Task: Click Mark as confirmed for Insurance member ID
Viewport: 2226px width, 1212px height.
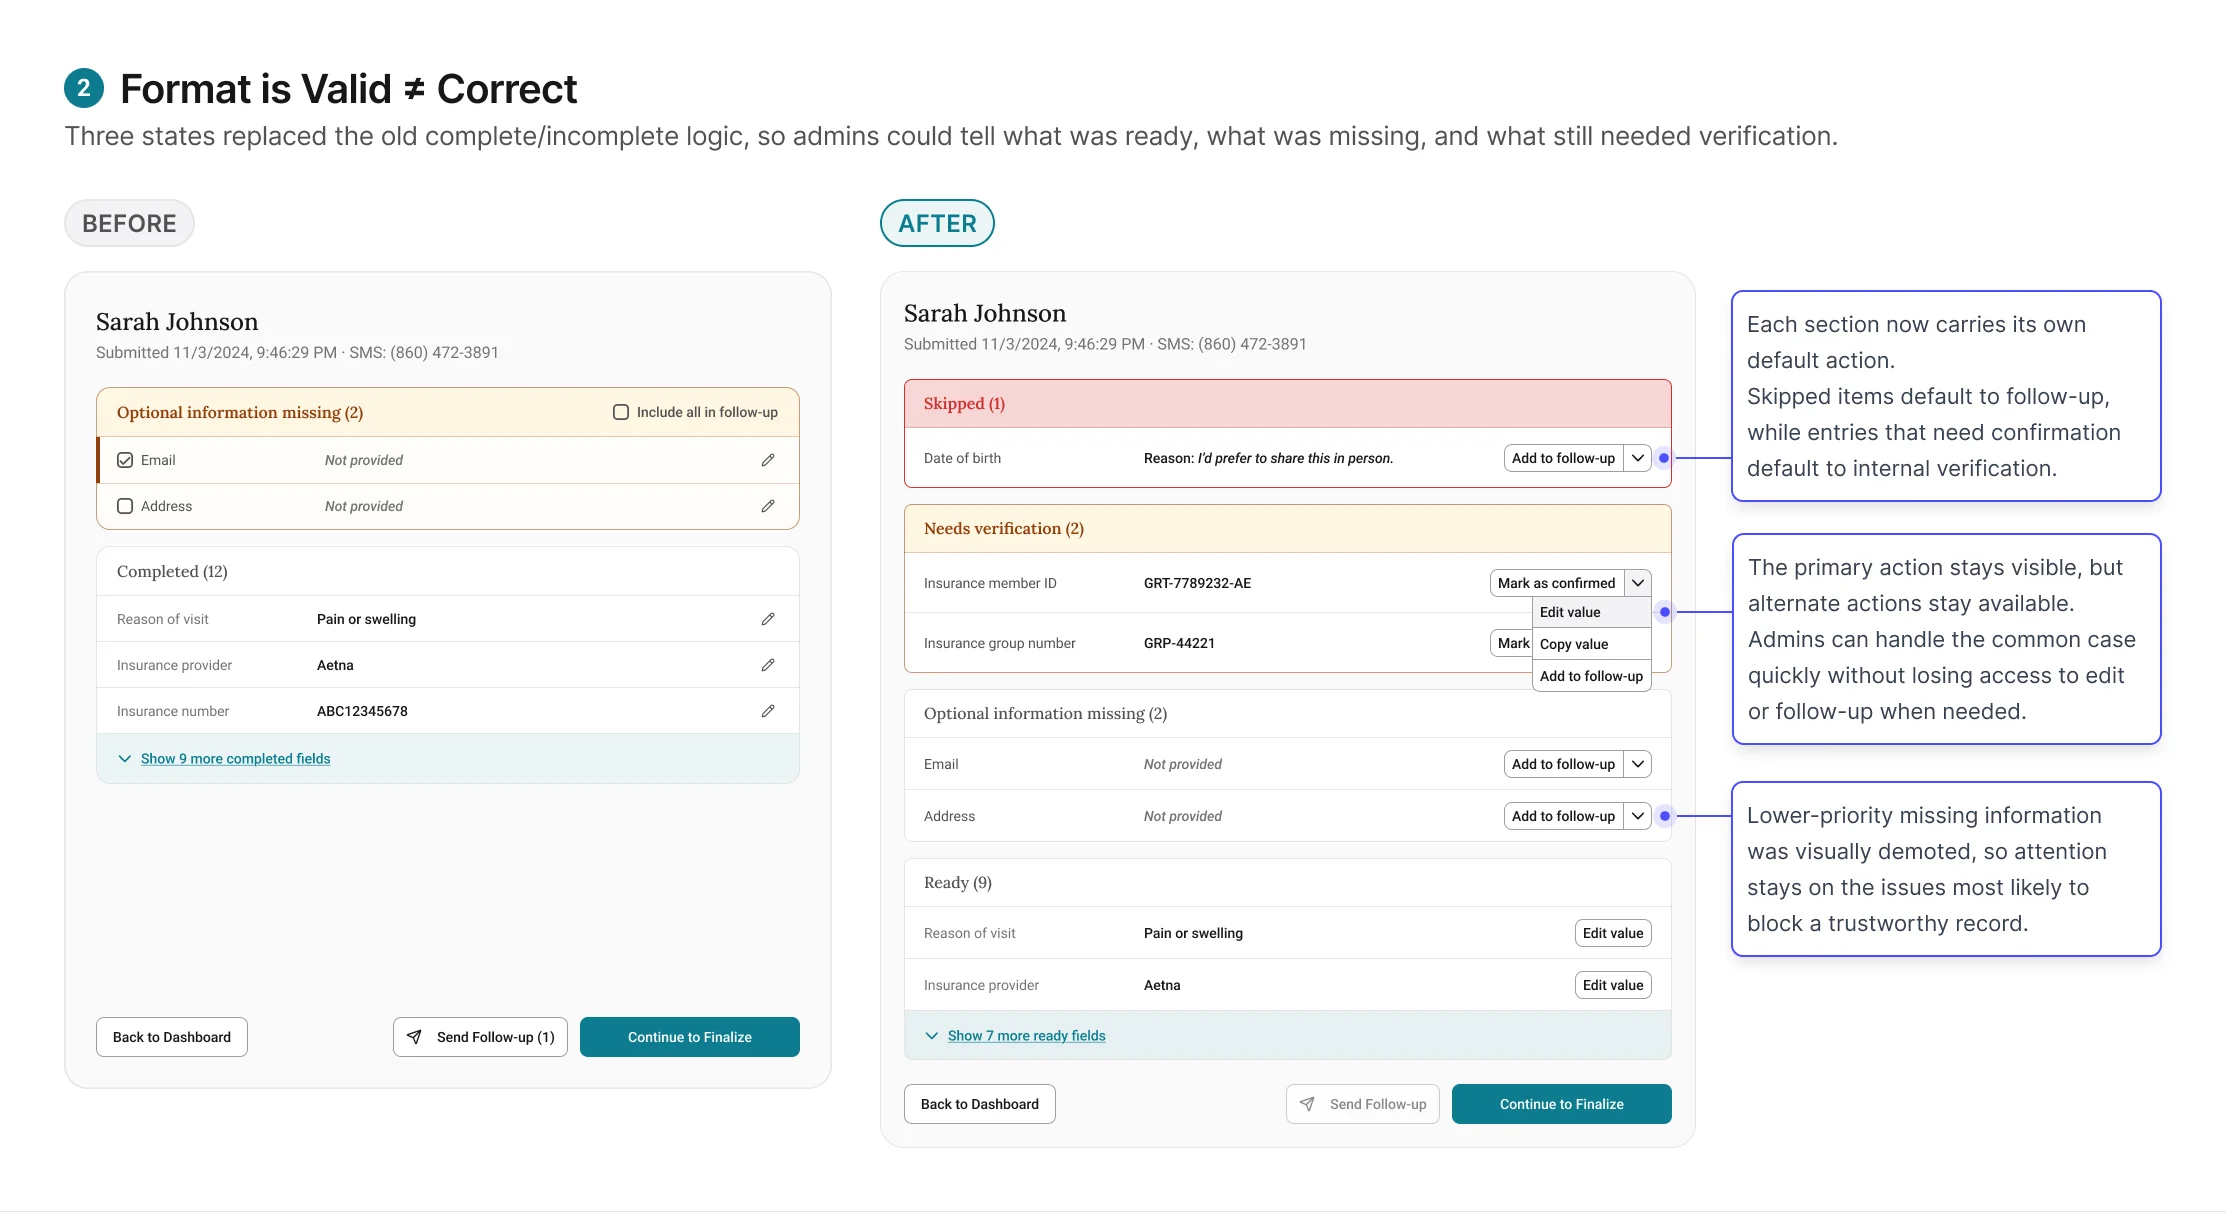Action: click(1556, 583)
